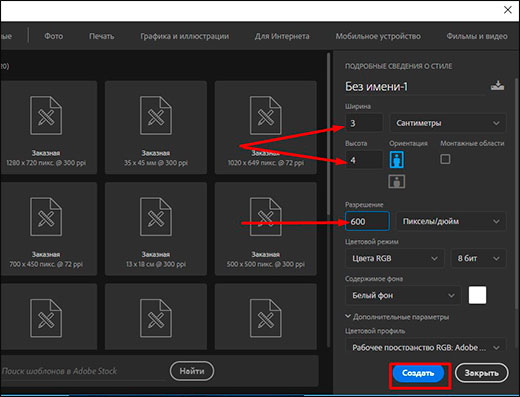Switch to the Мобильное устройство tab
Screen dimensions: 520x397
[x=378, y=36]
